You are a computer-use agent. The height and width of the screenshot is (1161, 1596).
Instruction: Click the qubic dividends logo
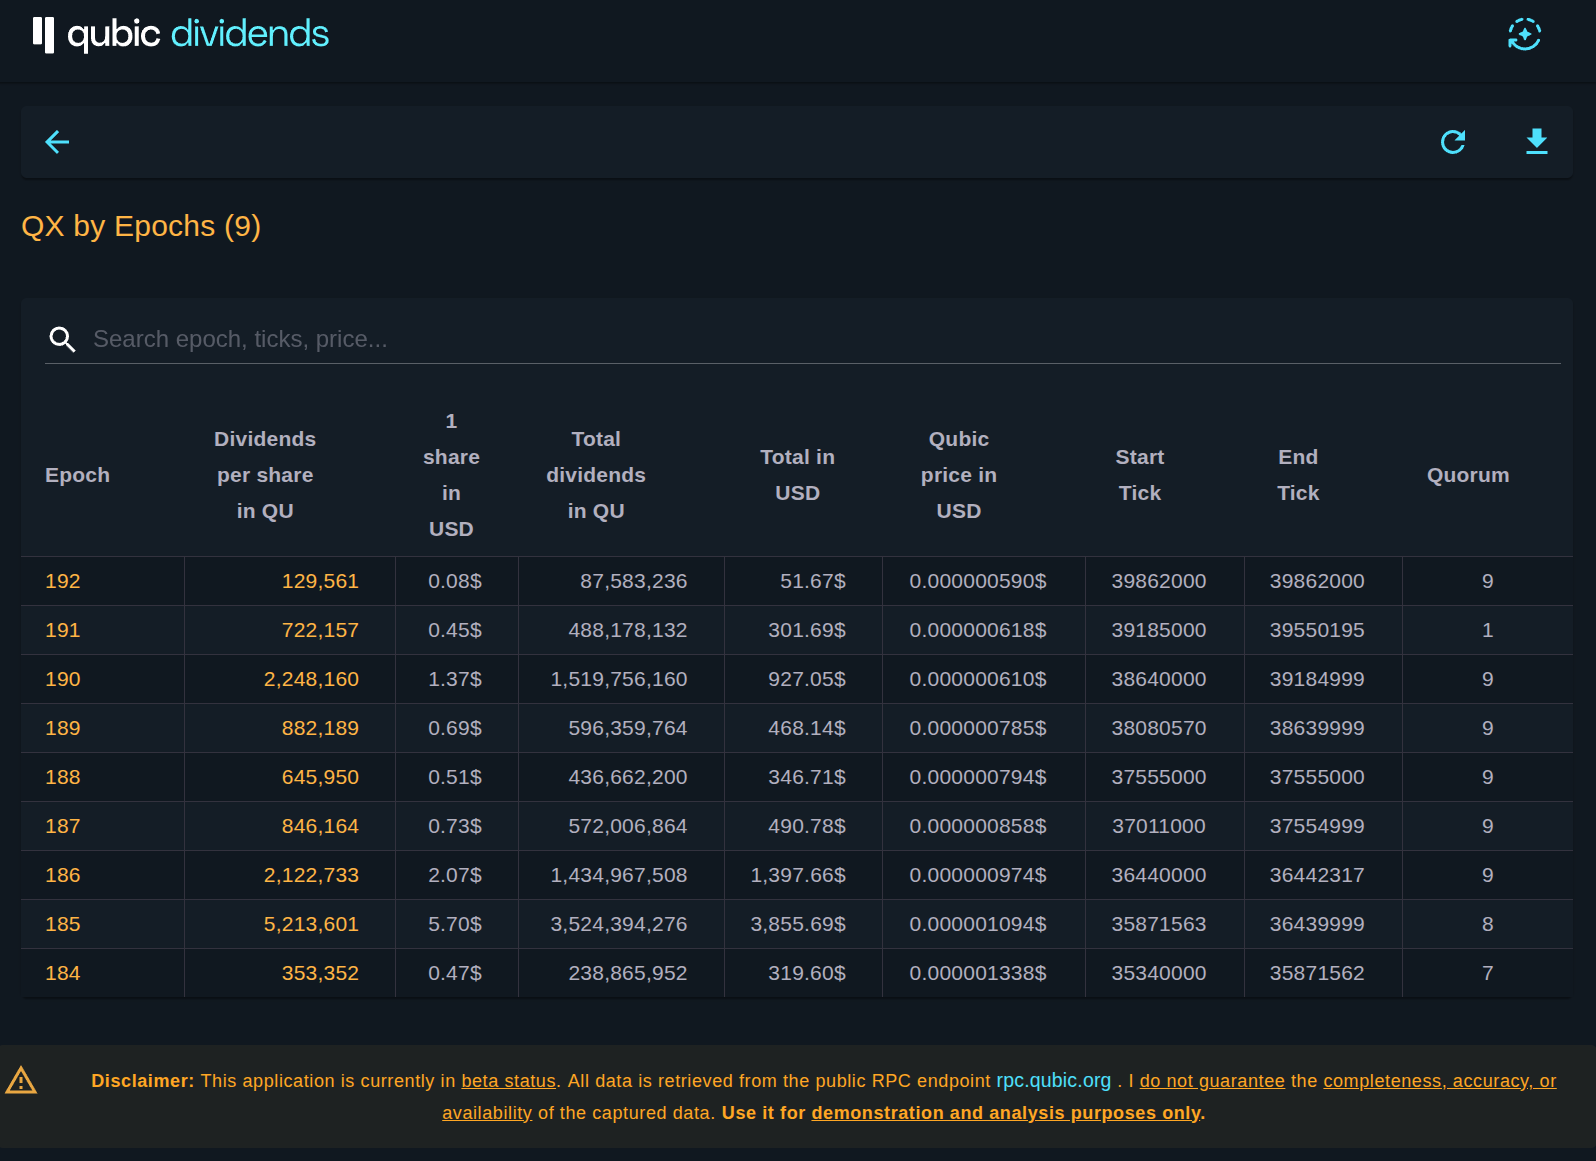pos(181,35)
